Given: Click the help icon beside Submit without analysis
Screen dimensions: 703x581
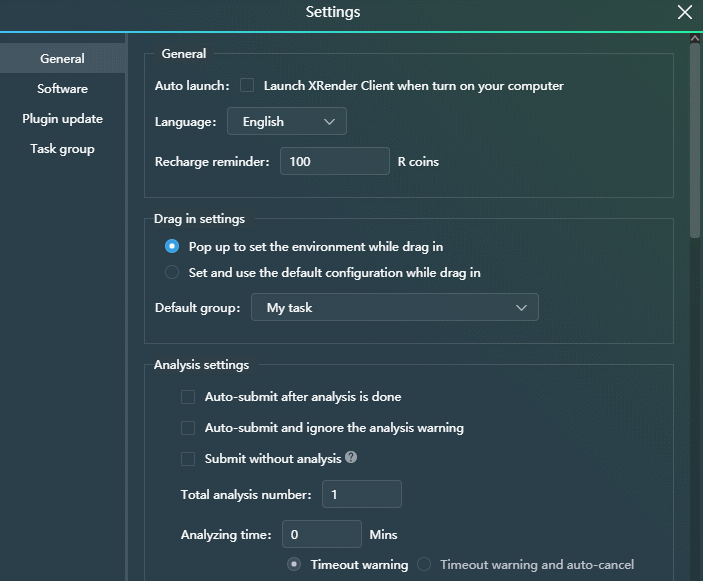Looking at the screenshot, I should coord(351,458).
